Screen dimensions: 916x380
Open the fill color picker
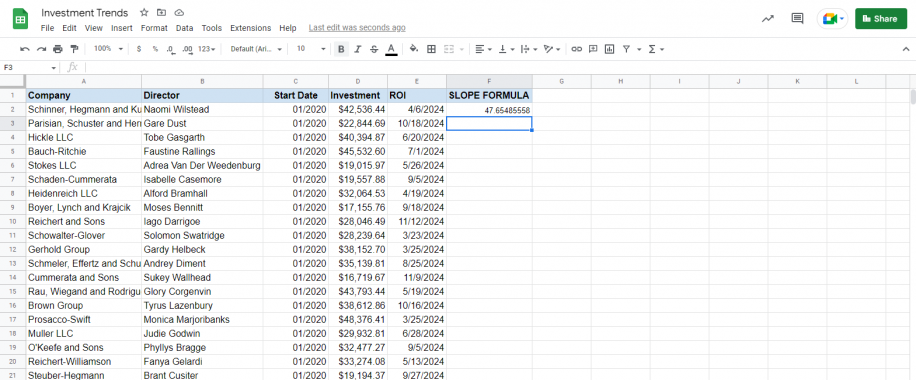(414, 49)
